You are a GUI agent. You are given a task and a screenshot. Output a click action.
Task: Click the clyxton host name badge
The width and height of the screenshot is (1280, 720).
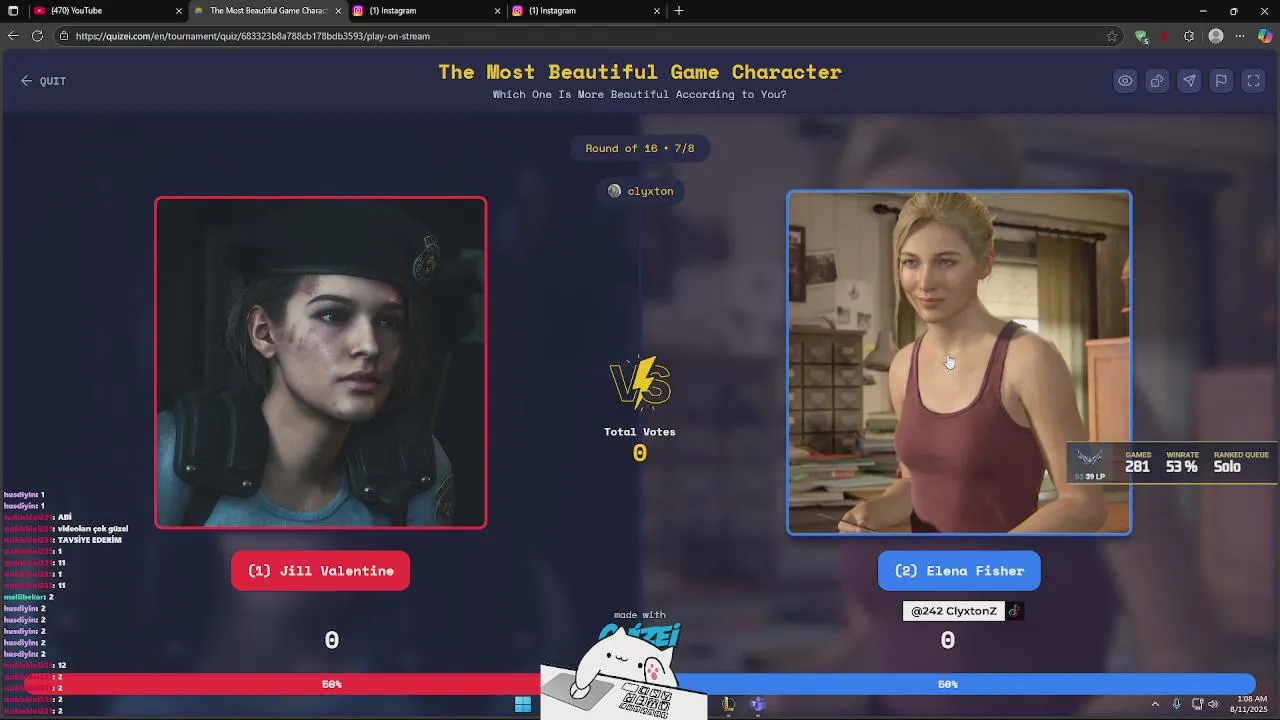[x=640, y=191]
